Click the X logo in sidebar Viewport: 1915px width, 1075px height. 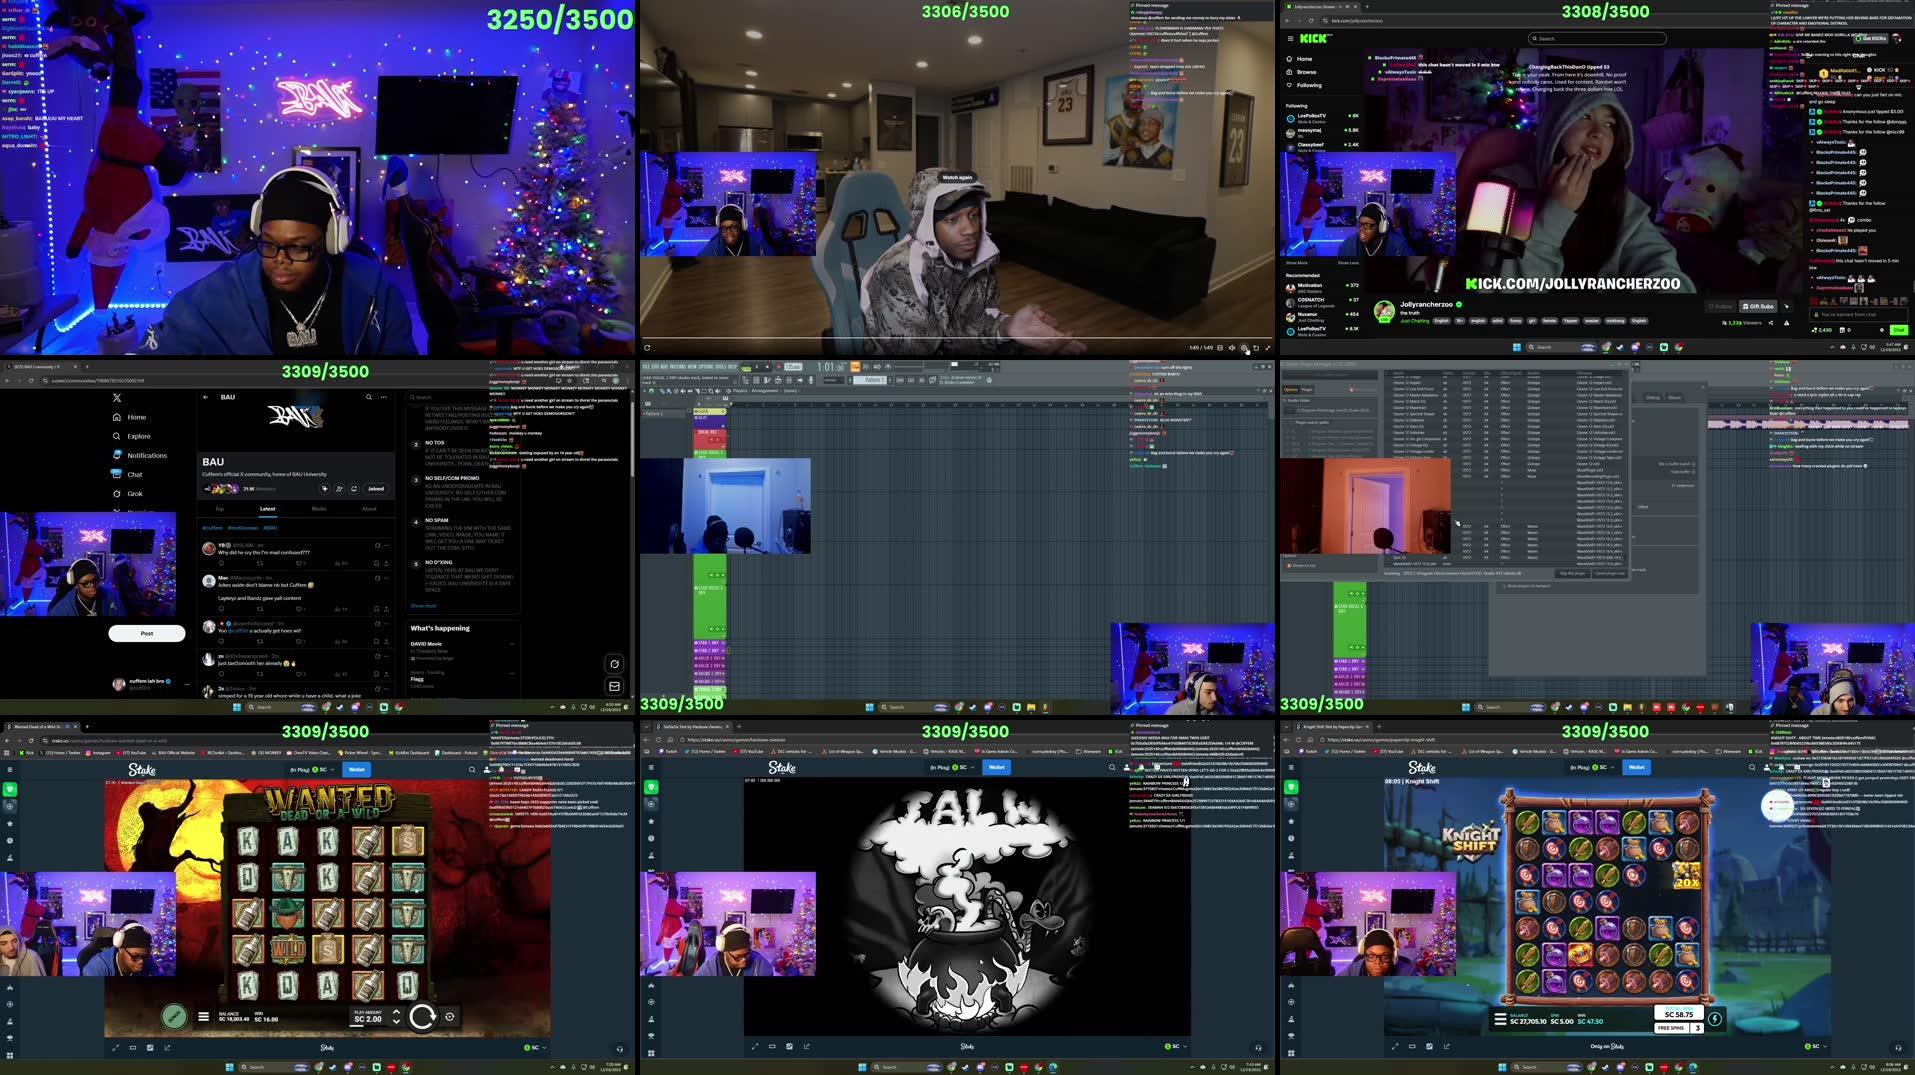117,398
